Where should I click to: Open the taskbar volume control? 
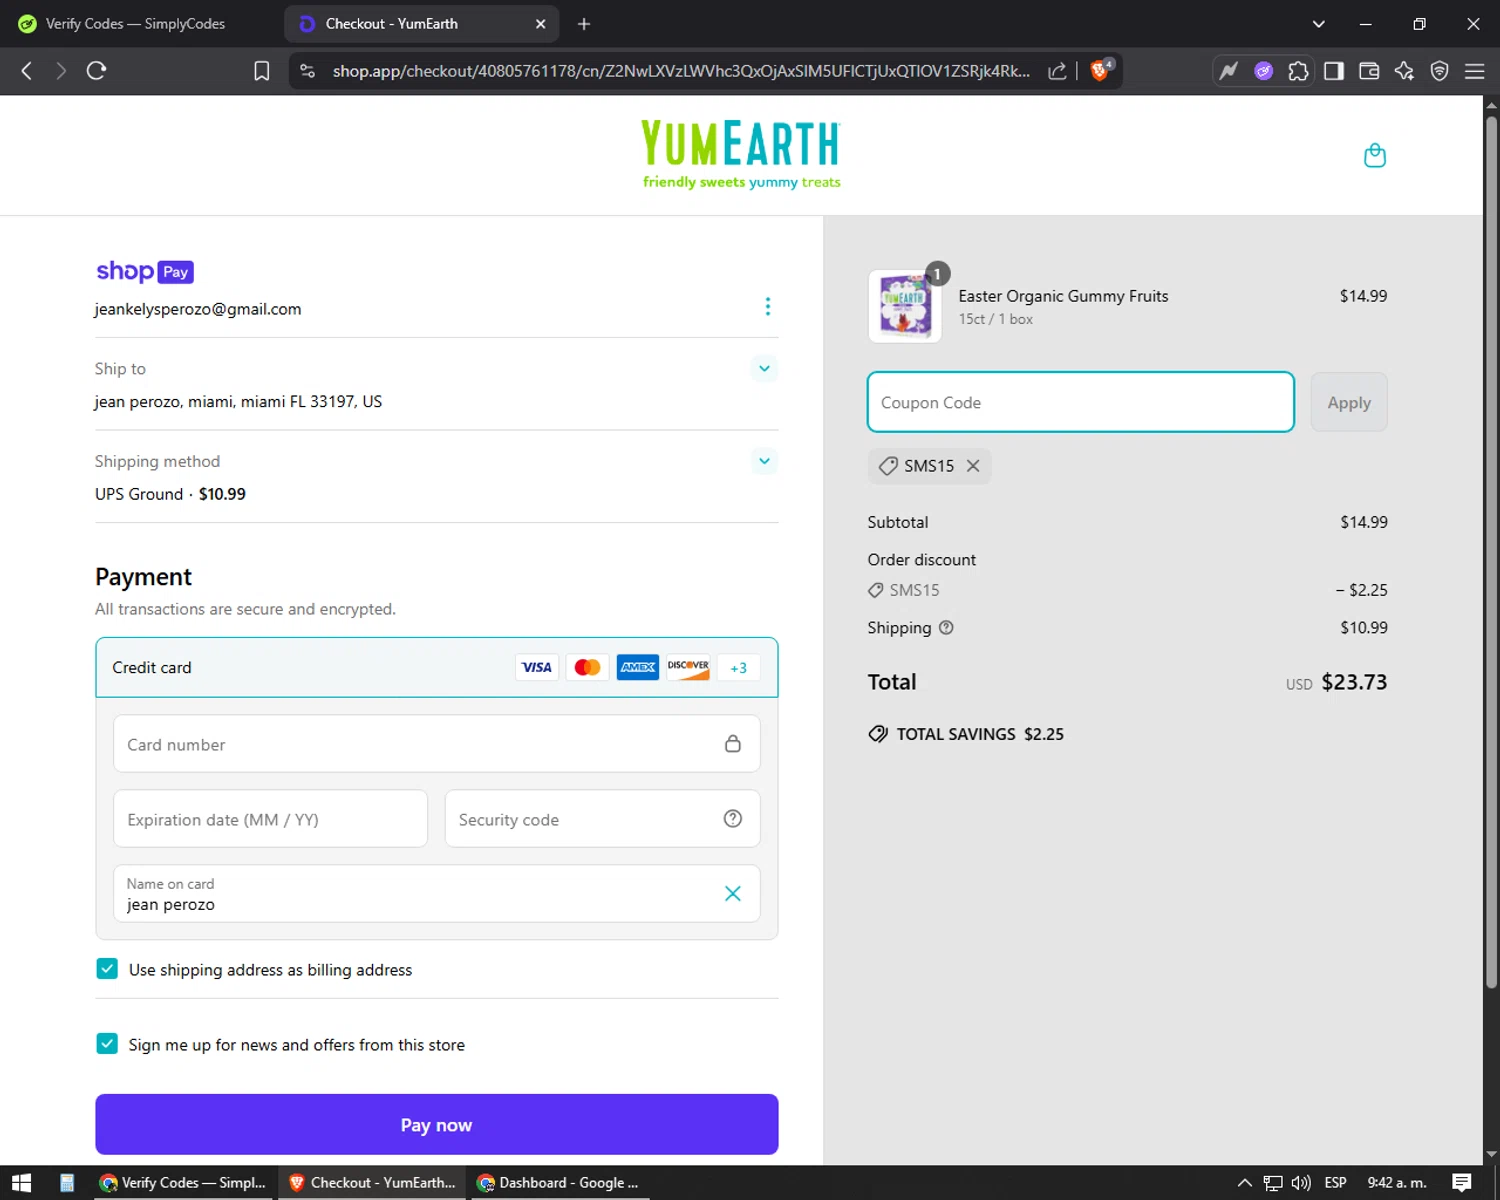[x=1300, y=1182]
